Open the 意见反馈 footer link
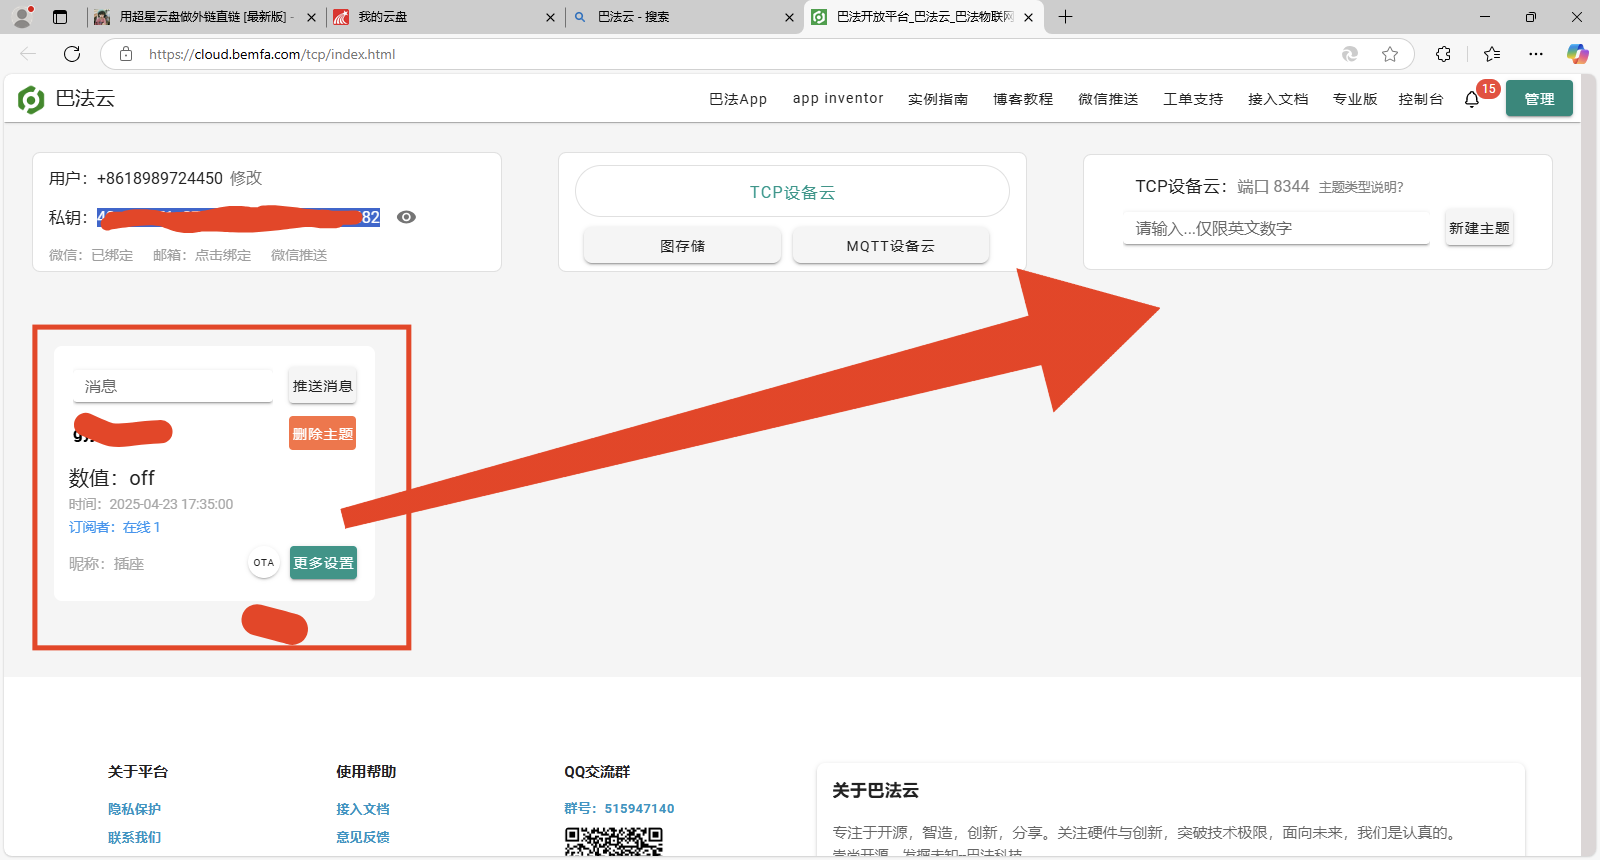Image resolution: width=1600 pixels, height=860 pixels. (x=363, y=837)
